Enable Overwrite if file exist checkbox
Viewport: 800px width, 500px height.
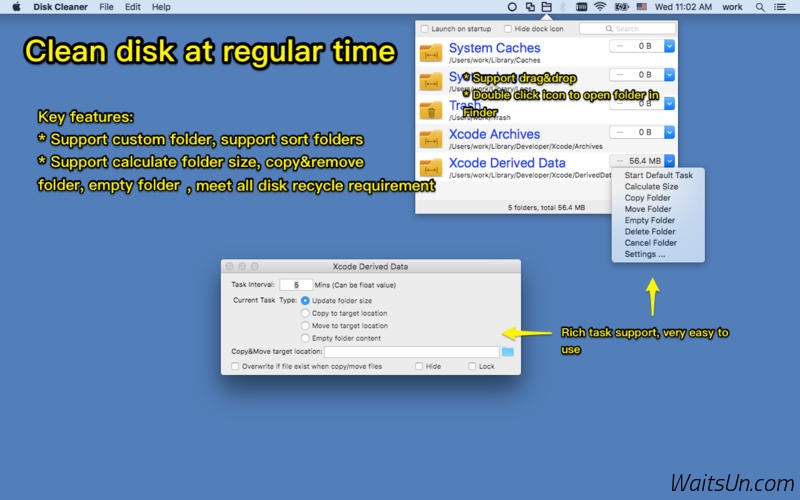(x=235, y=366)
